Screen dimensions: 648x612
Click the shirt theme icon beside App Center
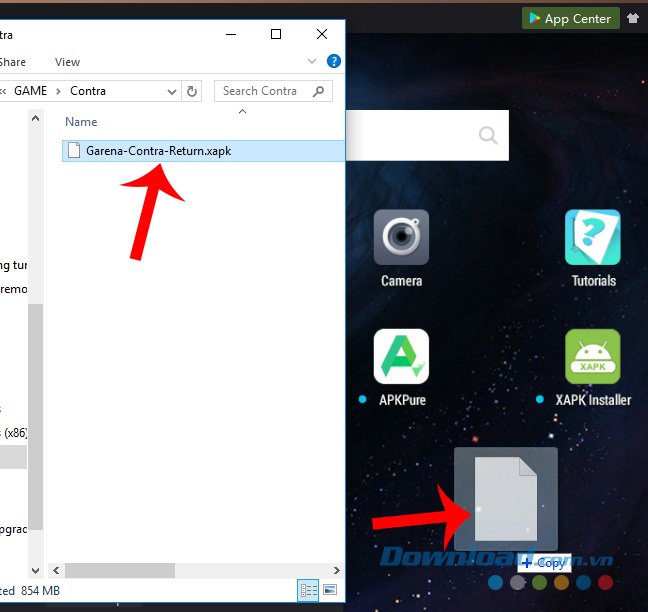point(633,18)
